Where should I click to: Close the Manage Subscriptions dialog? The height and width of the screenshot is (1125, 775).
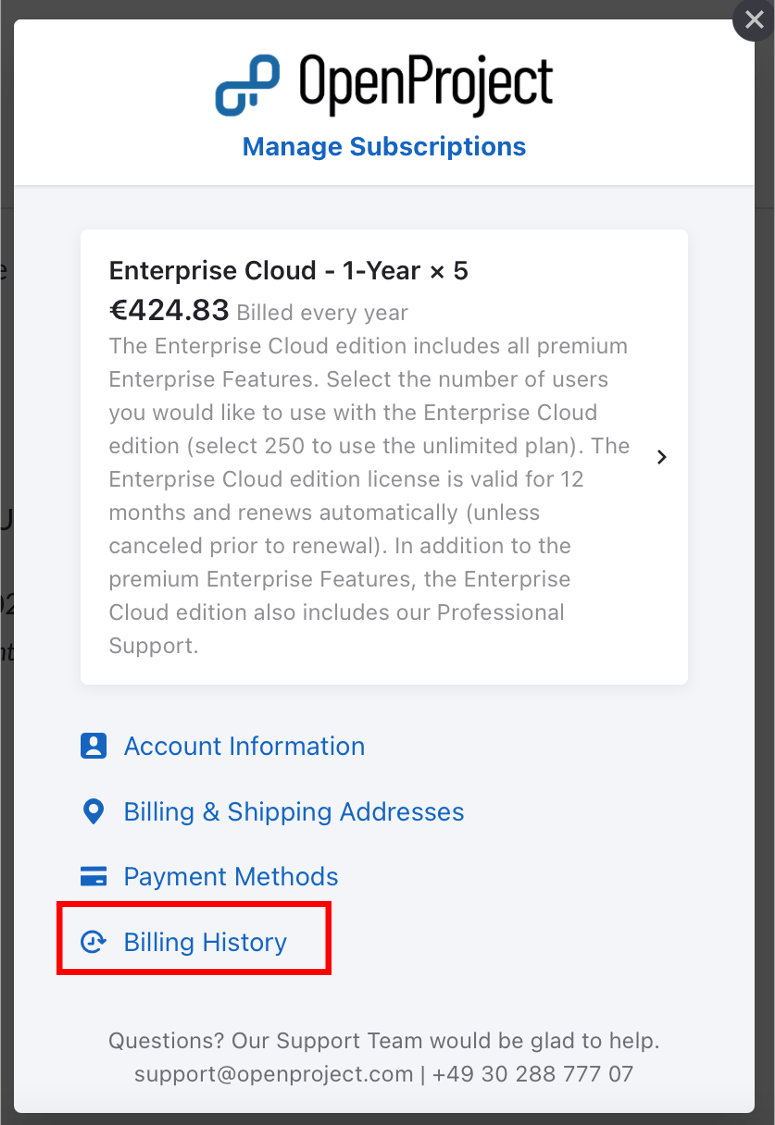coord(753,20)
